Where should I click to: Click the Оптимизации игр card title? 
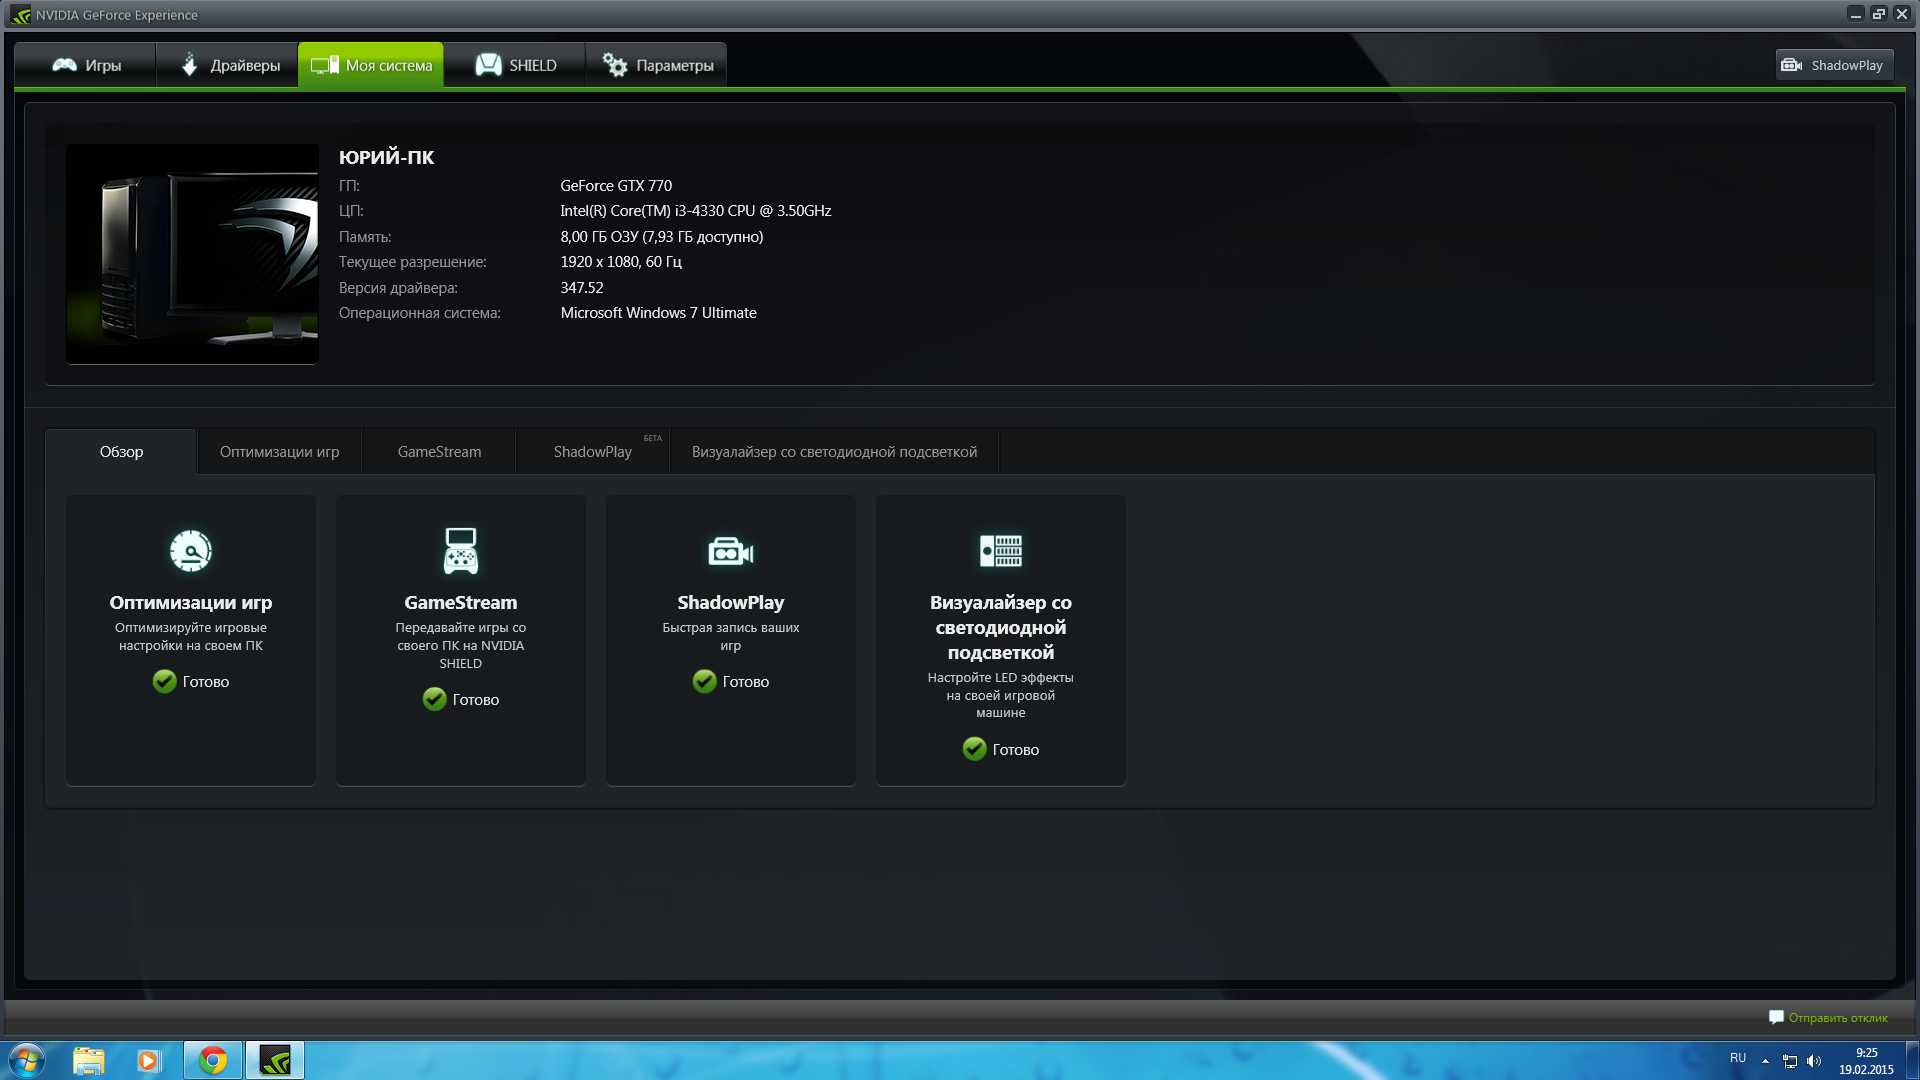tap(191, 603)
